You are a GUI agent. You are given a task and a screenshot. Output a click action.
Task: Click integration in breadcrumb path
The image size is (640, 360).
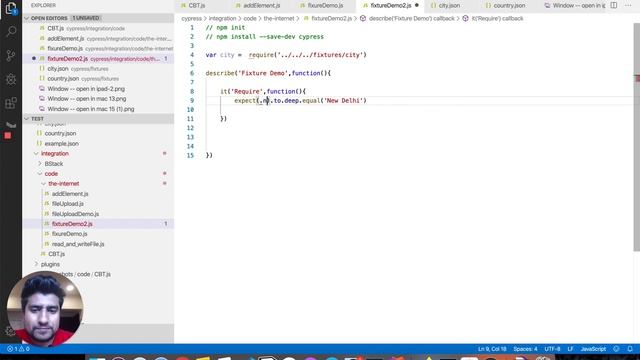[x=222, y=18]
